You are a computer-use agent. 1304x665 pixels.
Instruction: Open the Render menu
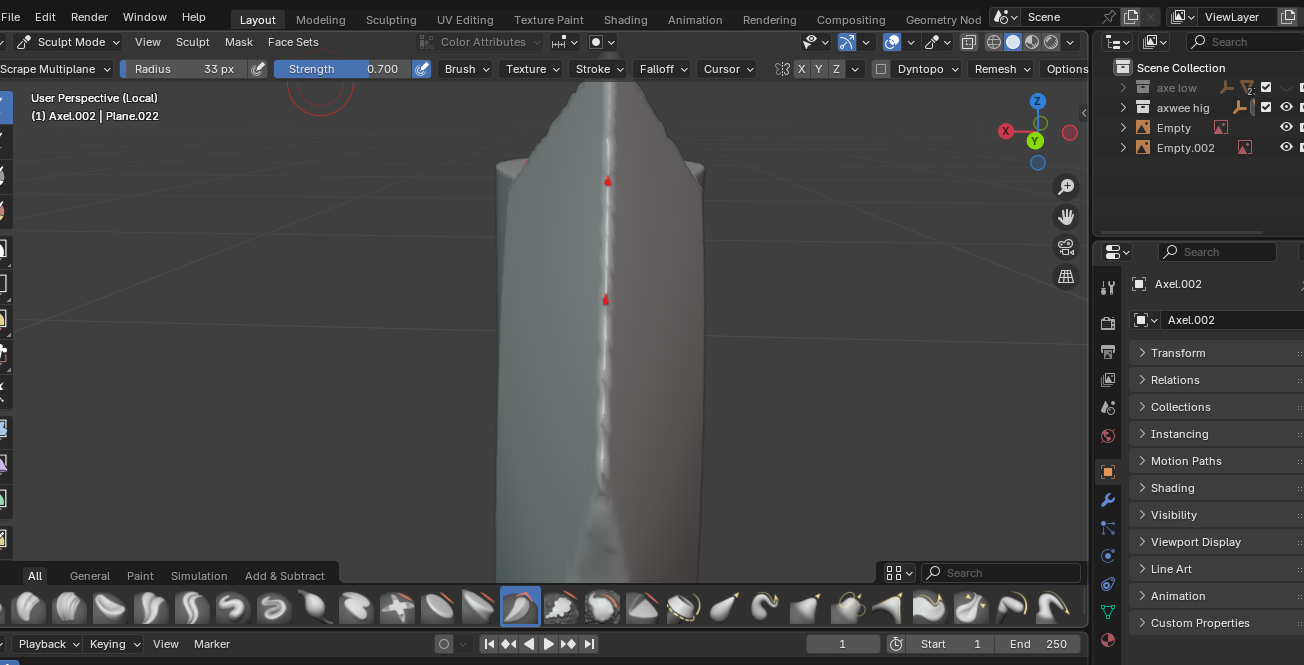click(89, 17)
